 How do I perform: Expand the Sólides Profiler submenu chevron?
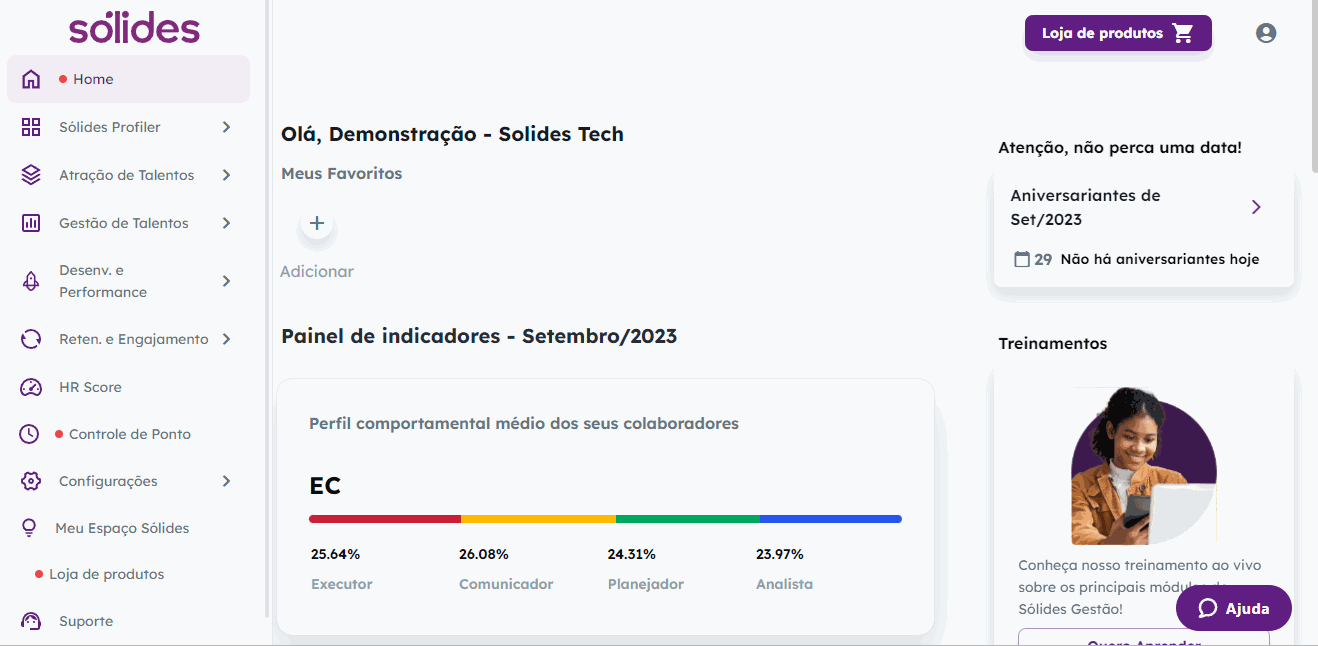coord(227,127)
